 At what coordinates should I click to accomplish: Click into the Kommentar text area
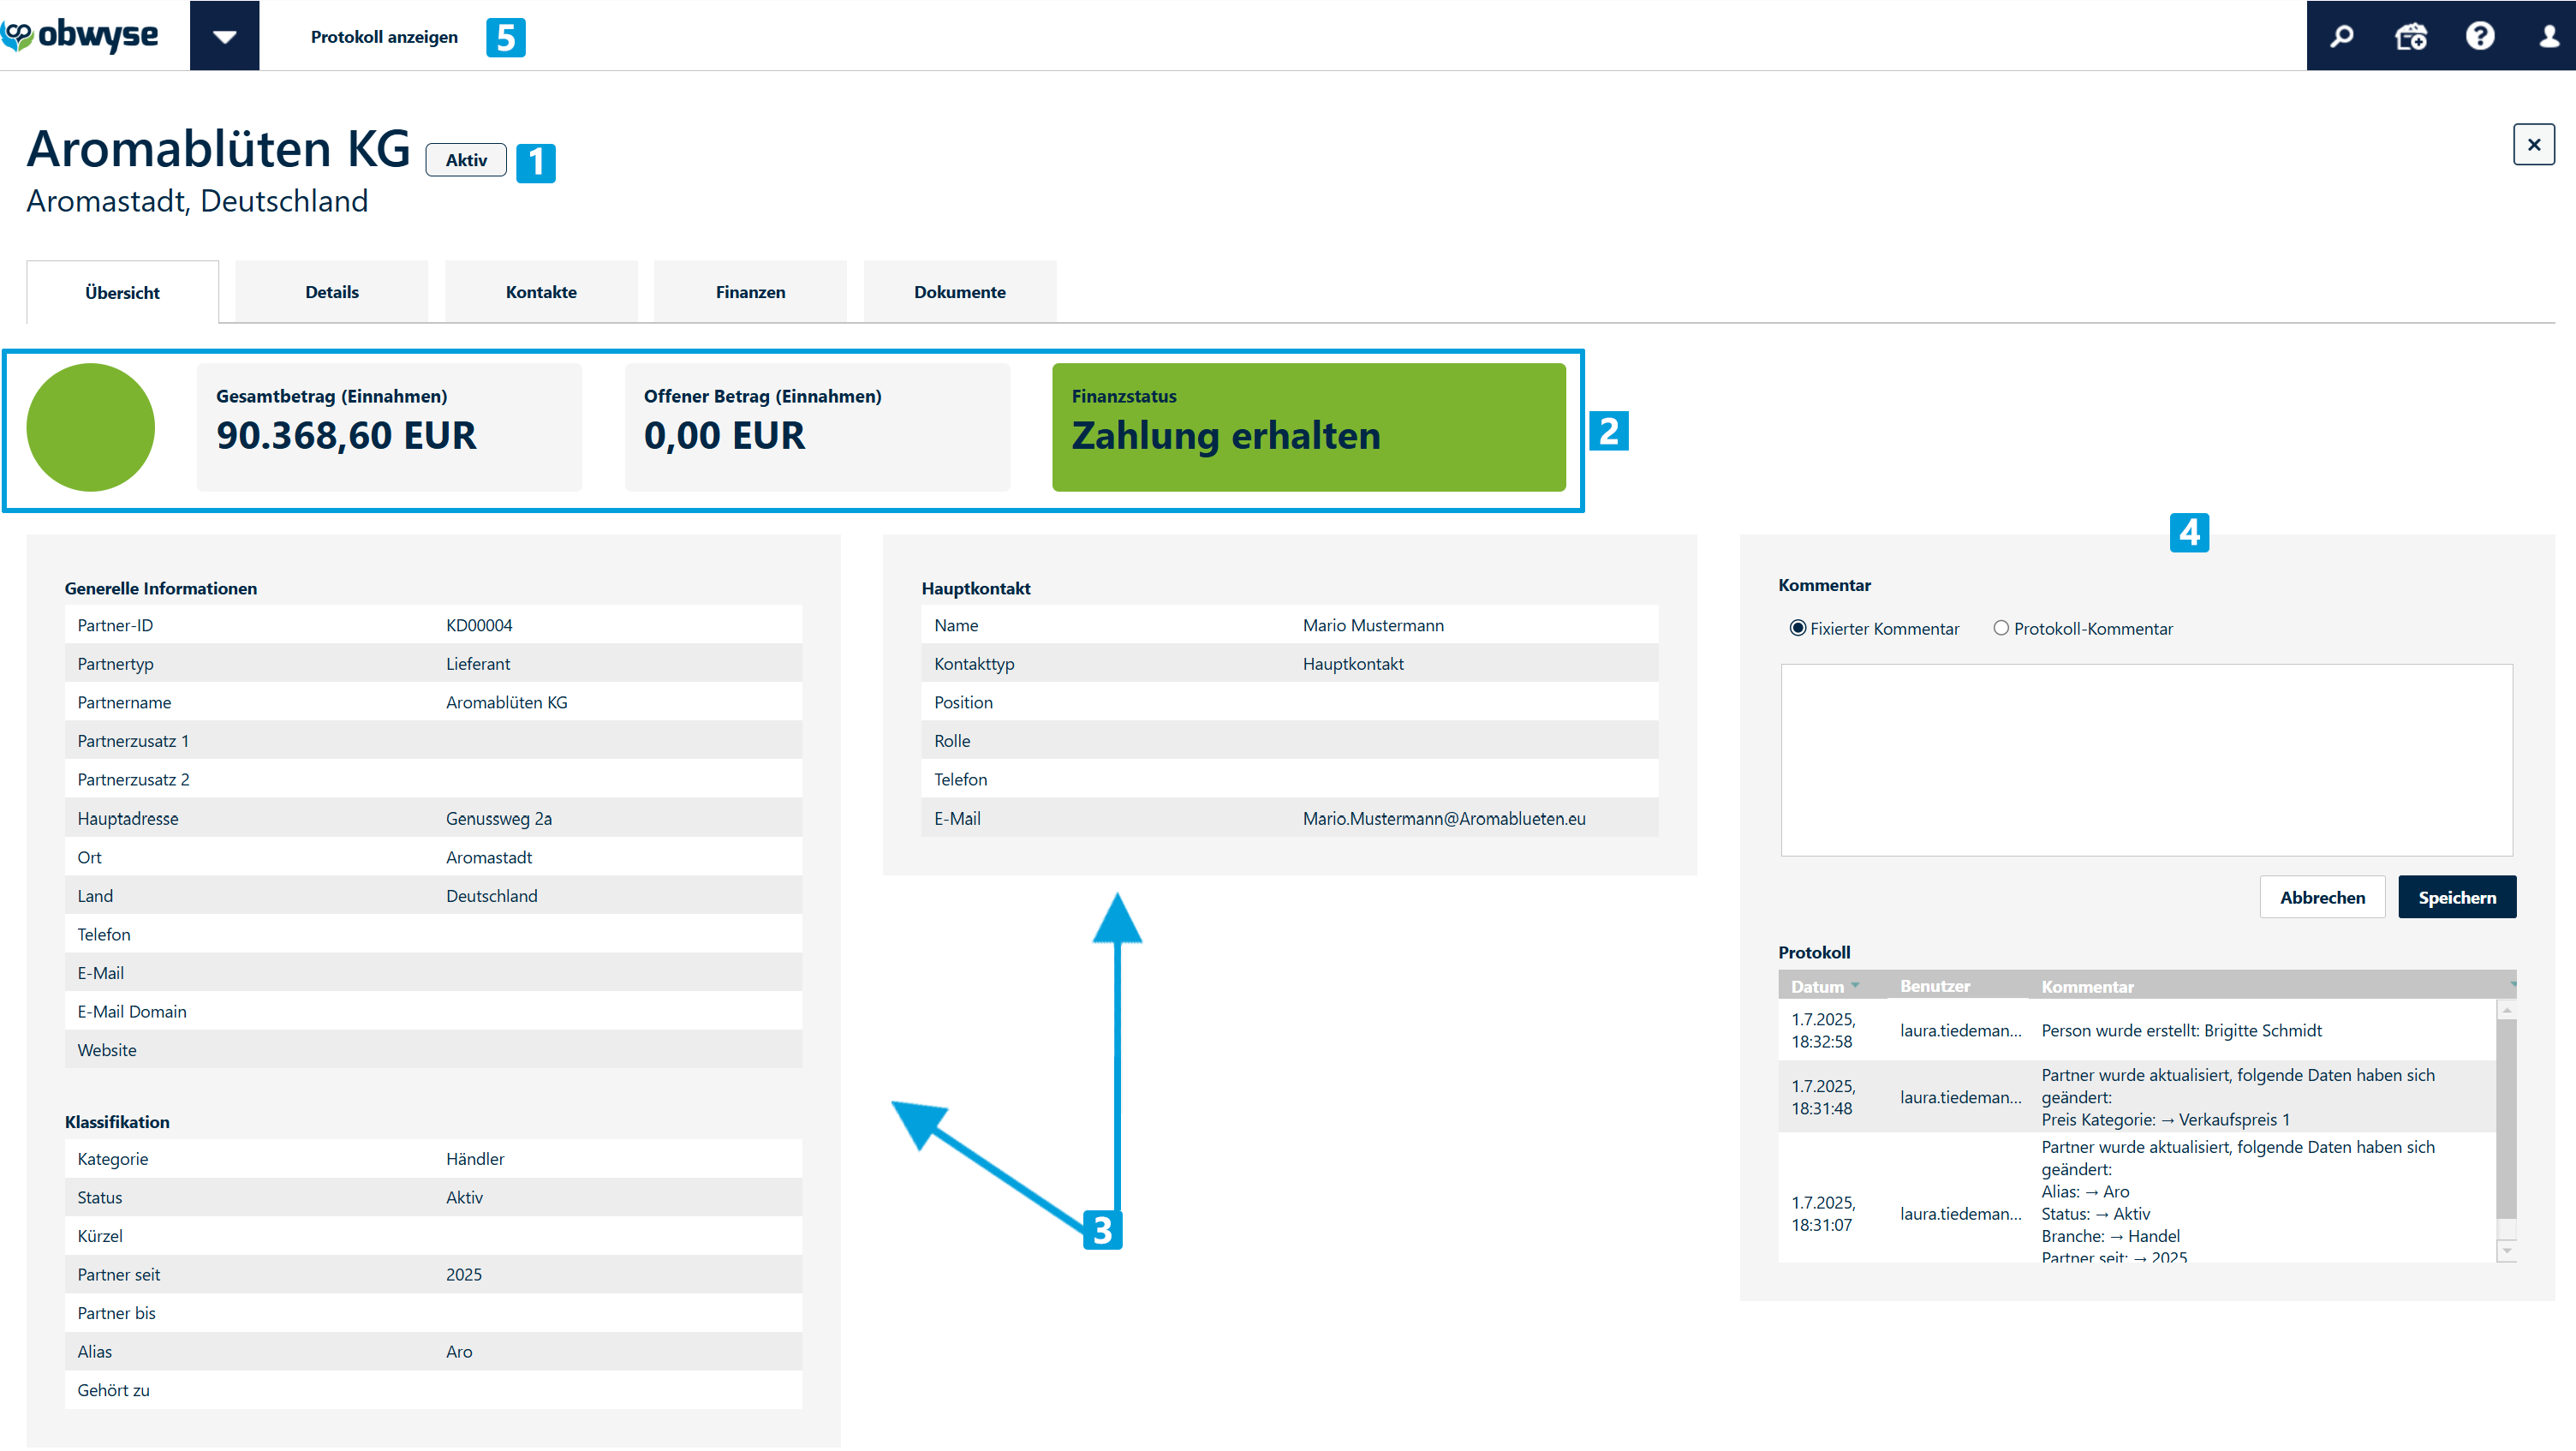point(2146,760)
